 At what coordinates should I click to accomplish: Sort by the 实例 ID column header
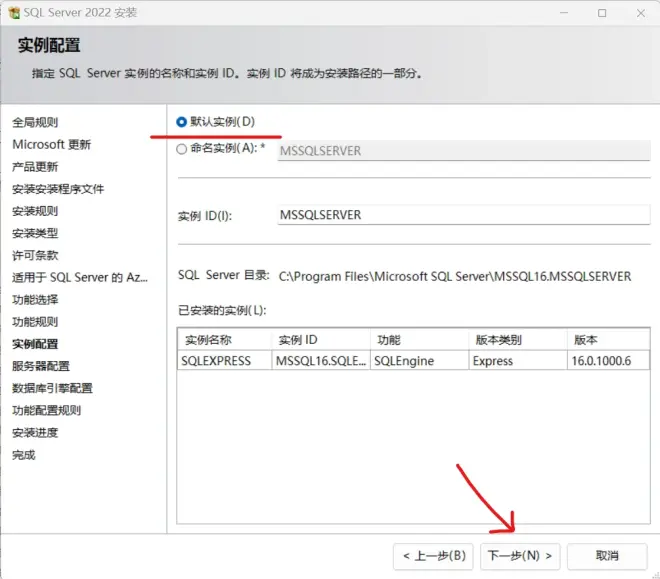321,340
